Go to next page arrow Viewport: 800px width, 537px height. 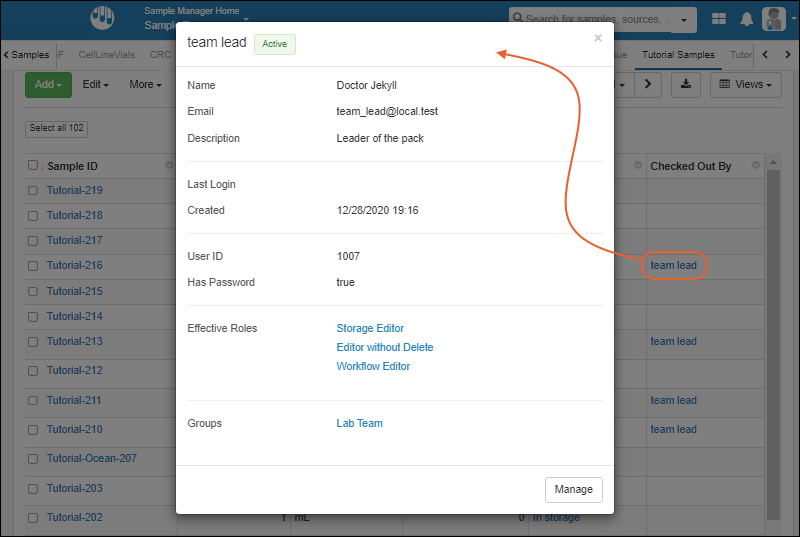(647, 85)
